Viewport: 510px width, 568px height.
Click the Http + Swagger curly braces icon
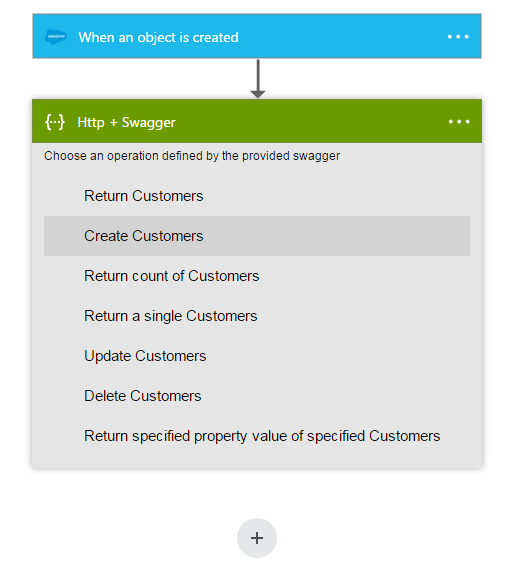coord(55,122)
